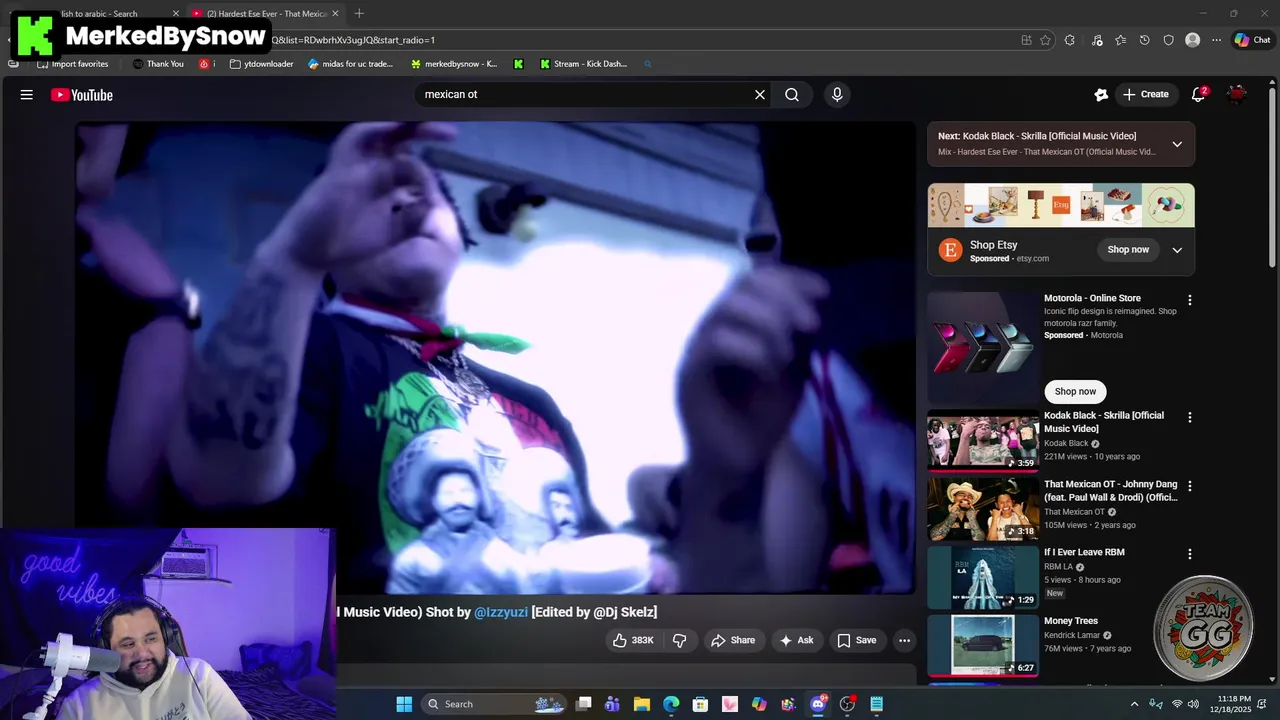Screen dimensions: 1280x720
Task: Open the Thank You bookmark
Action: click(x=158, y=64)
